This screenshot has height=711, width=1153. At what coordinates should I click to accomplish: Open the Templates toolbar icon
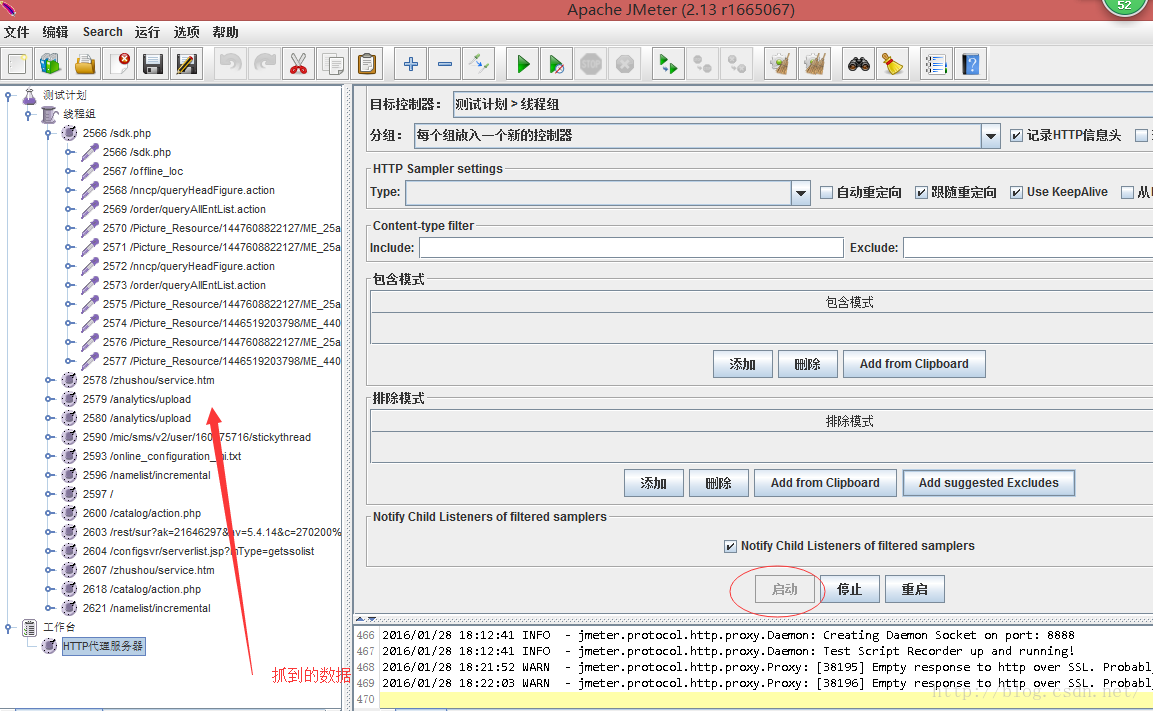(51, 65)
